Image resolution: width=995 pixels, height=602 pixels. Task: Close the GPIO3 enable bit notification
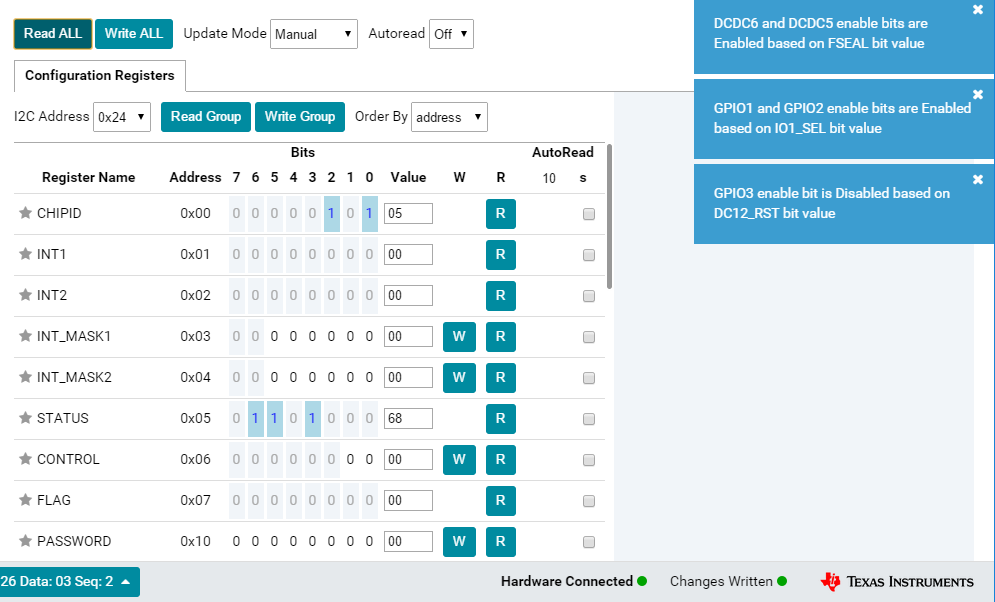coord(978,179)
